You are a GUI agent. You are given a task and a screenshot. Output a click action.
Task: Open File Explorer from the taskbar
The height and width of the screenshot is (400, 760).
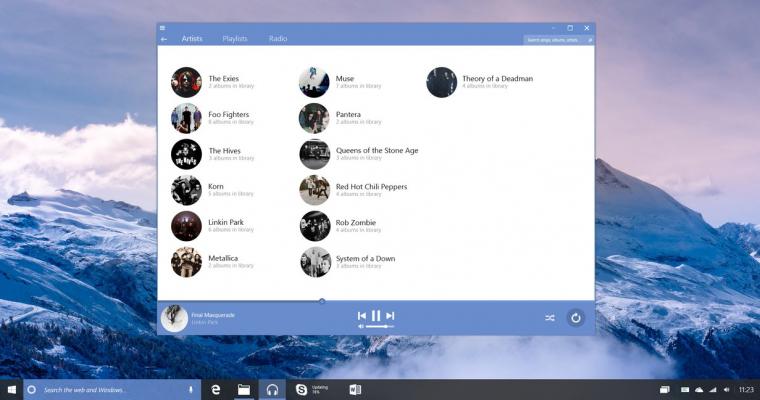coord(244,390)
